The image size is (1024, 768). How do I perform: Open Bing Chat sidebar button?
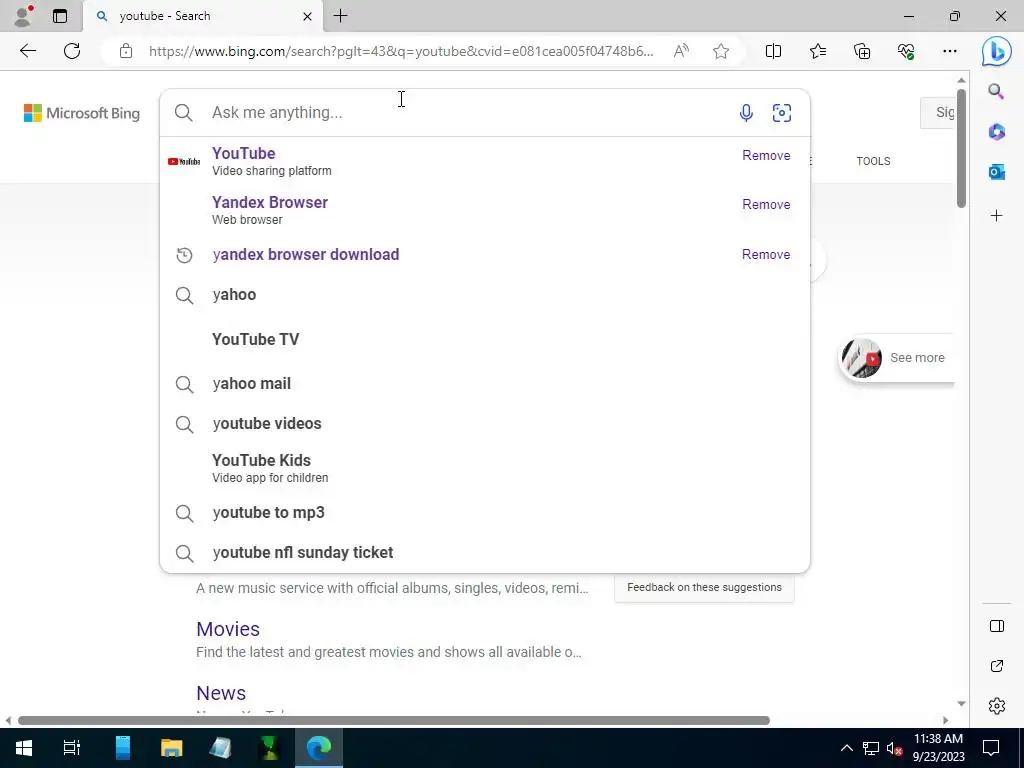tap(997, 52)
